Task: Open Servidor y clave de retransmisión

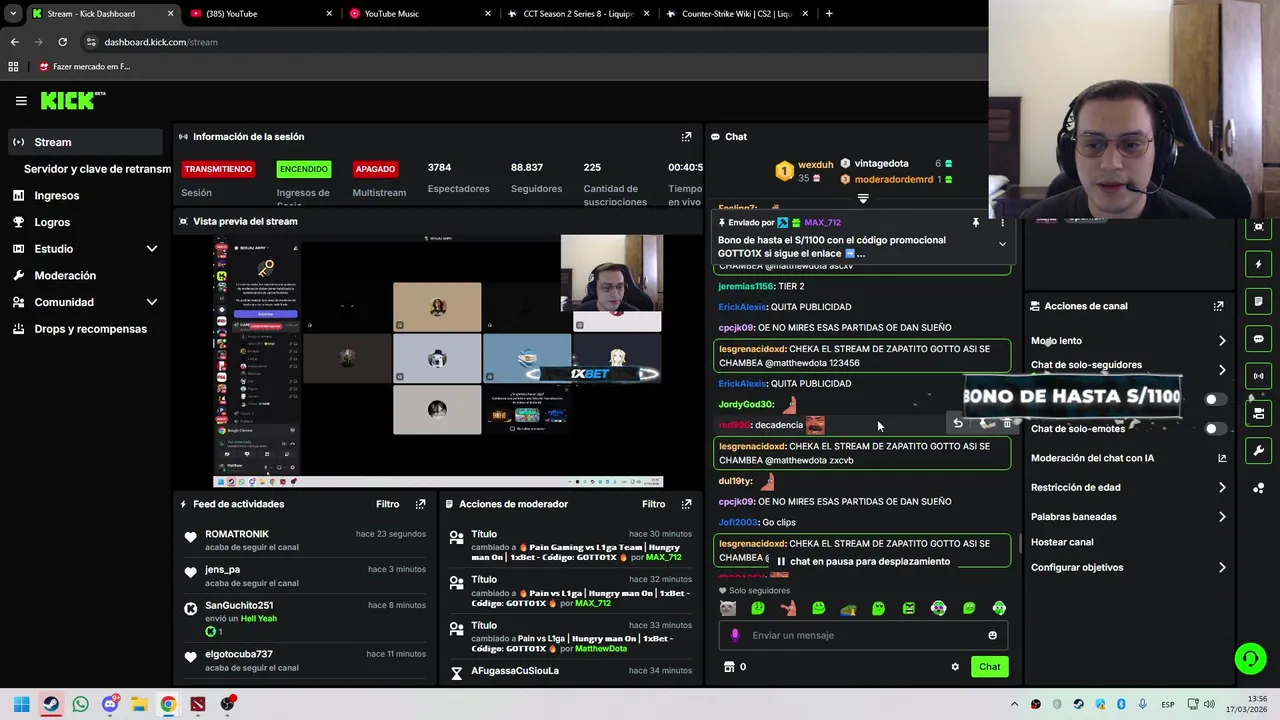Action: [x=97, y=169]
